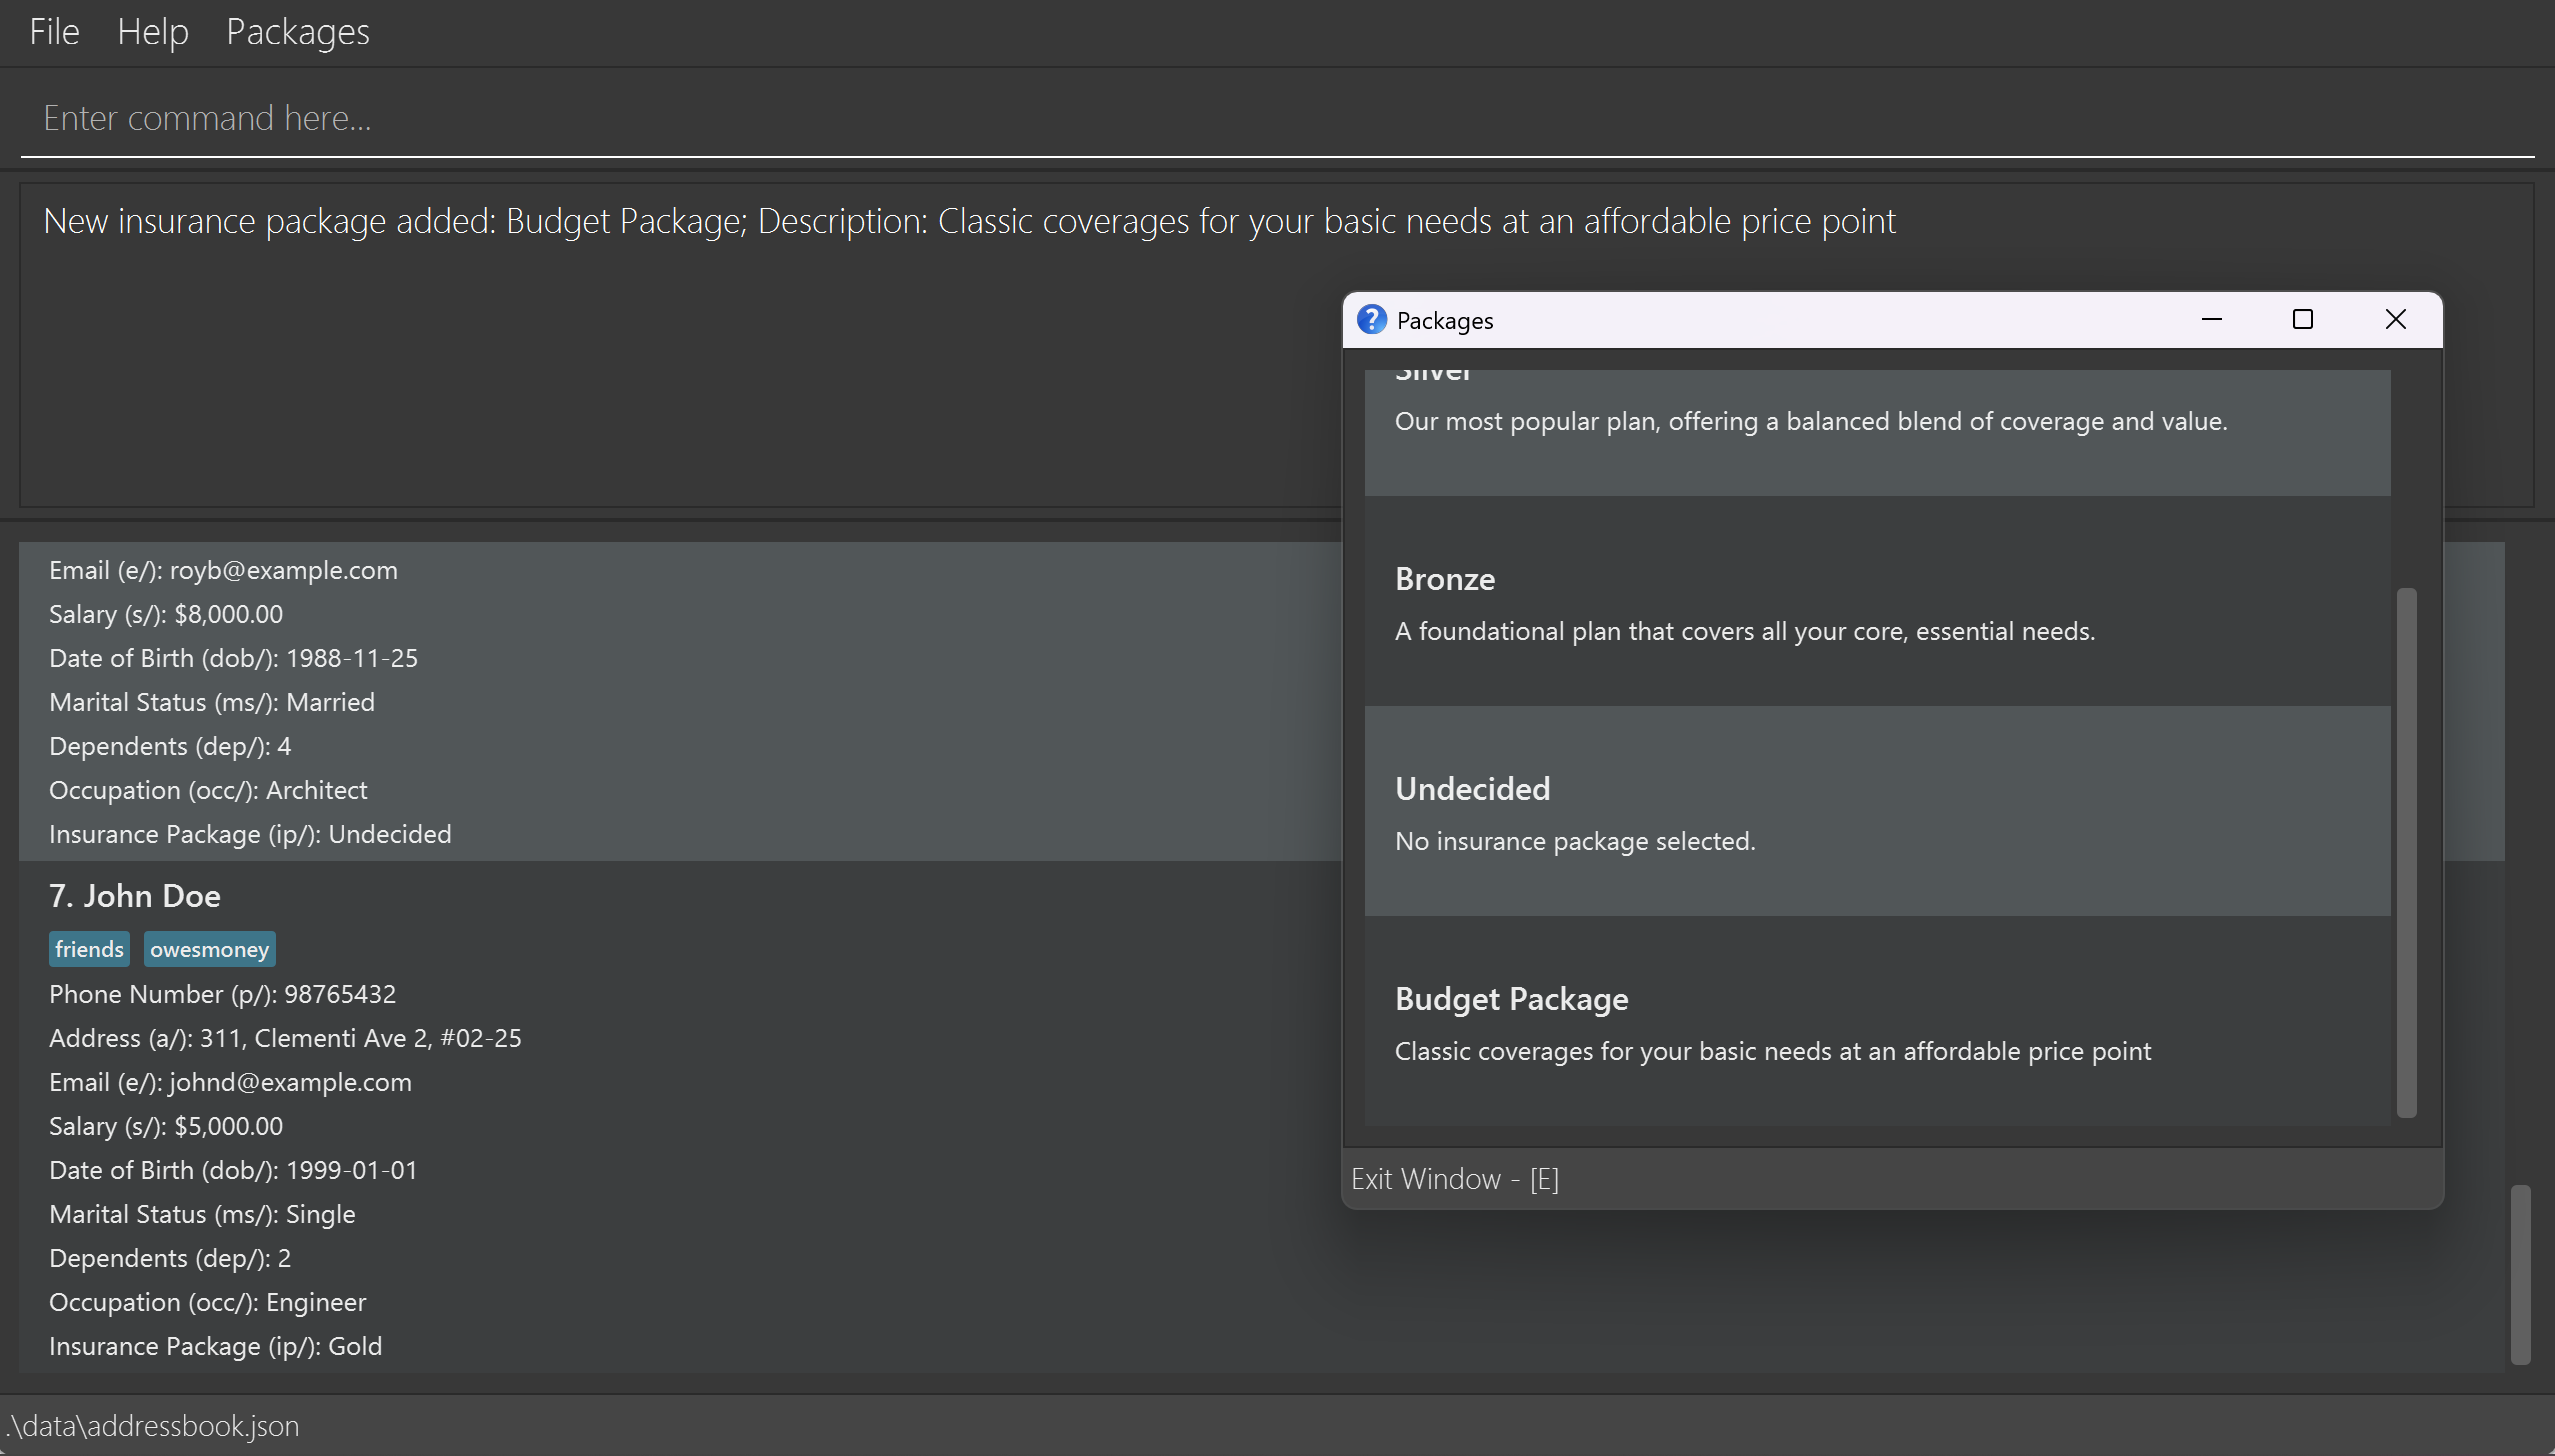Click Dependents 2 line

[170, 1258]
